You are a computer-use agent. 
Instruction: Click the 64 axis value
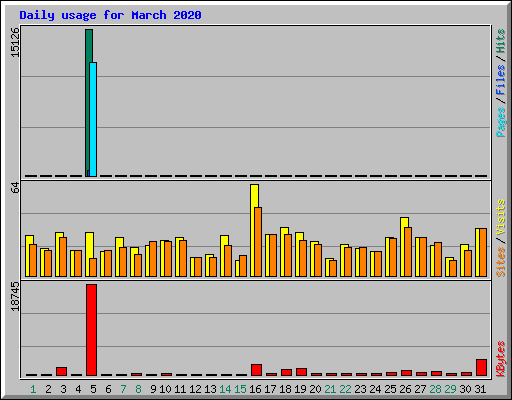(x=15, y=188)
